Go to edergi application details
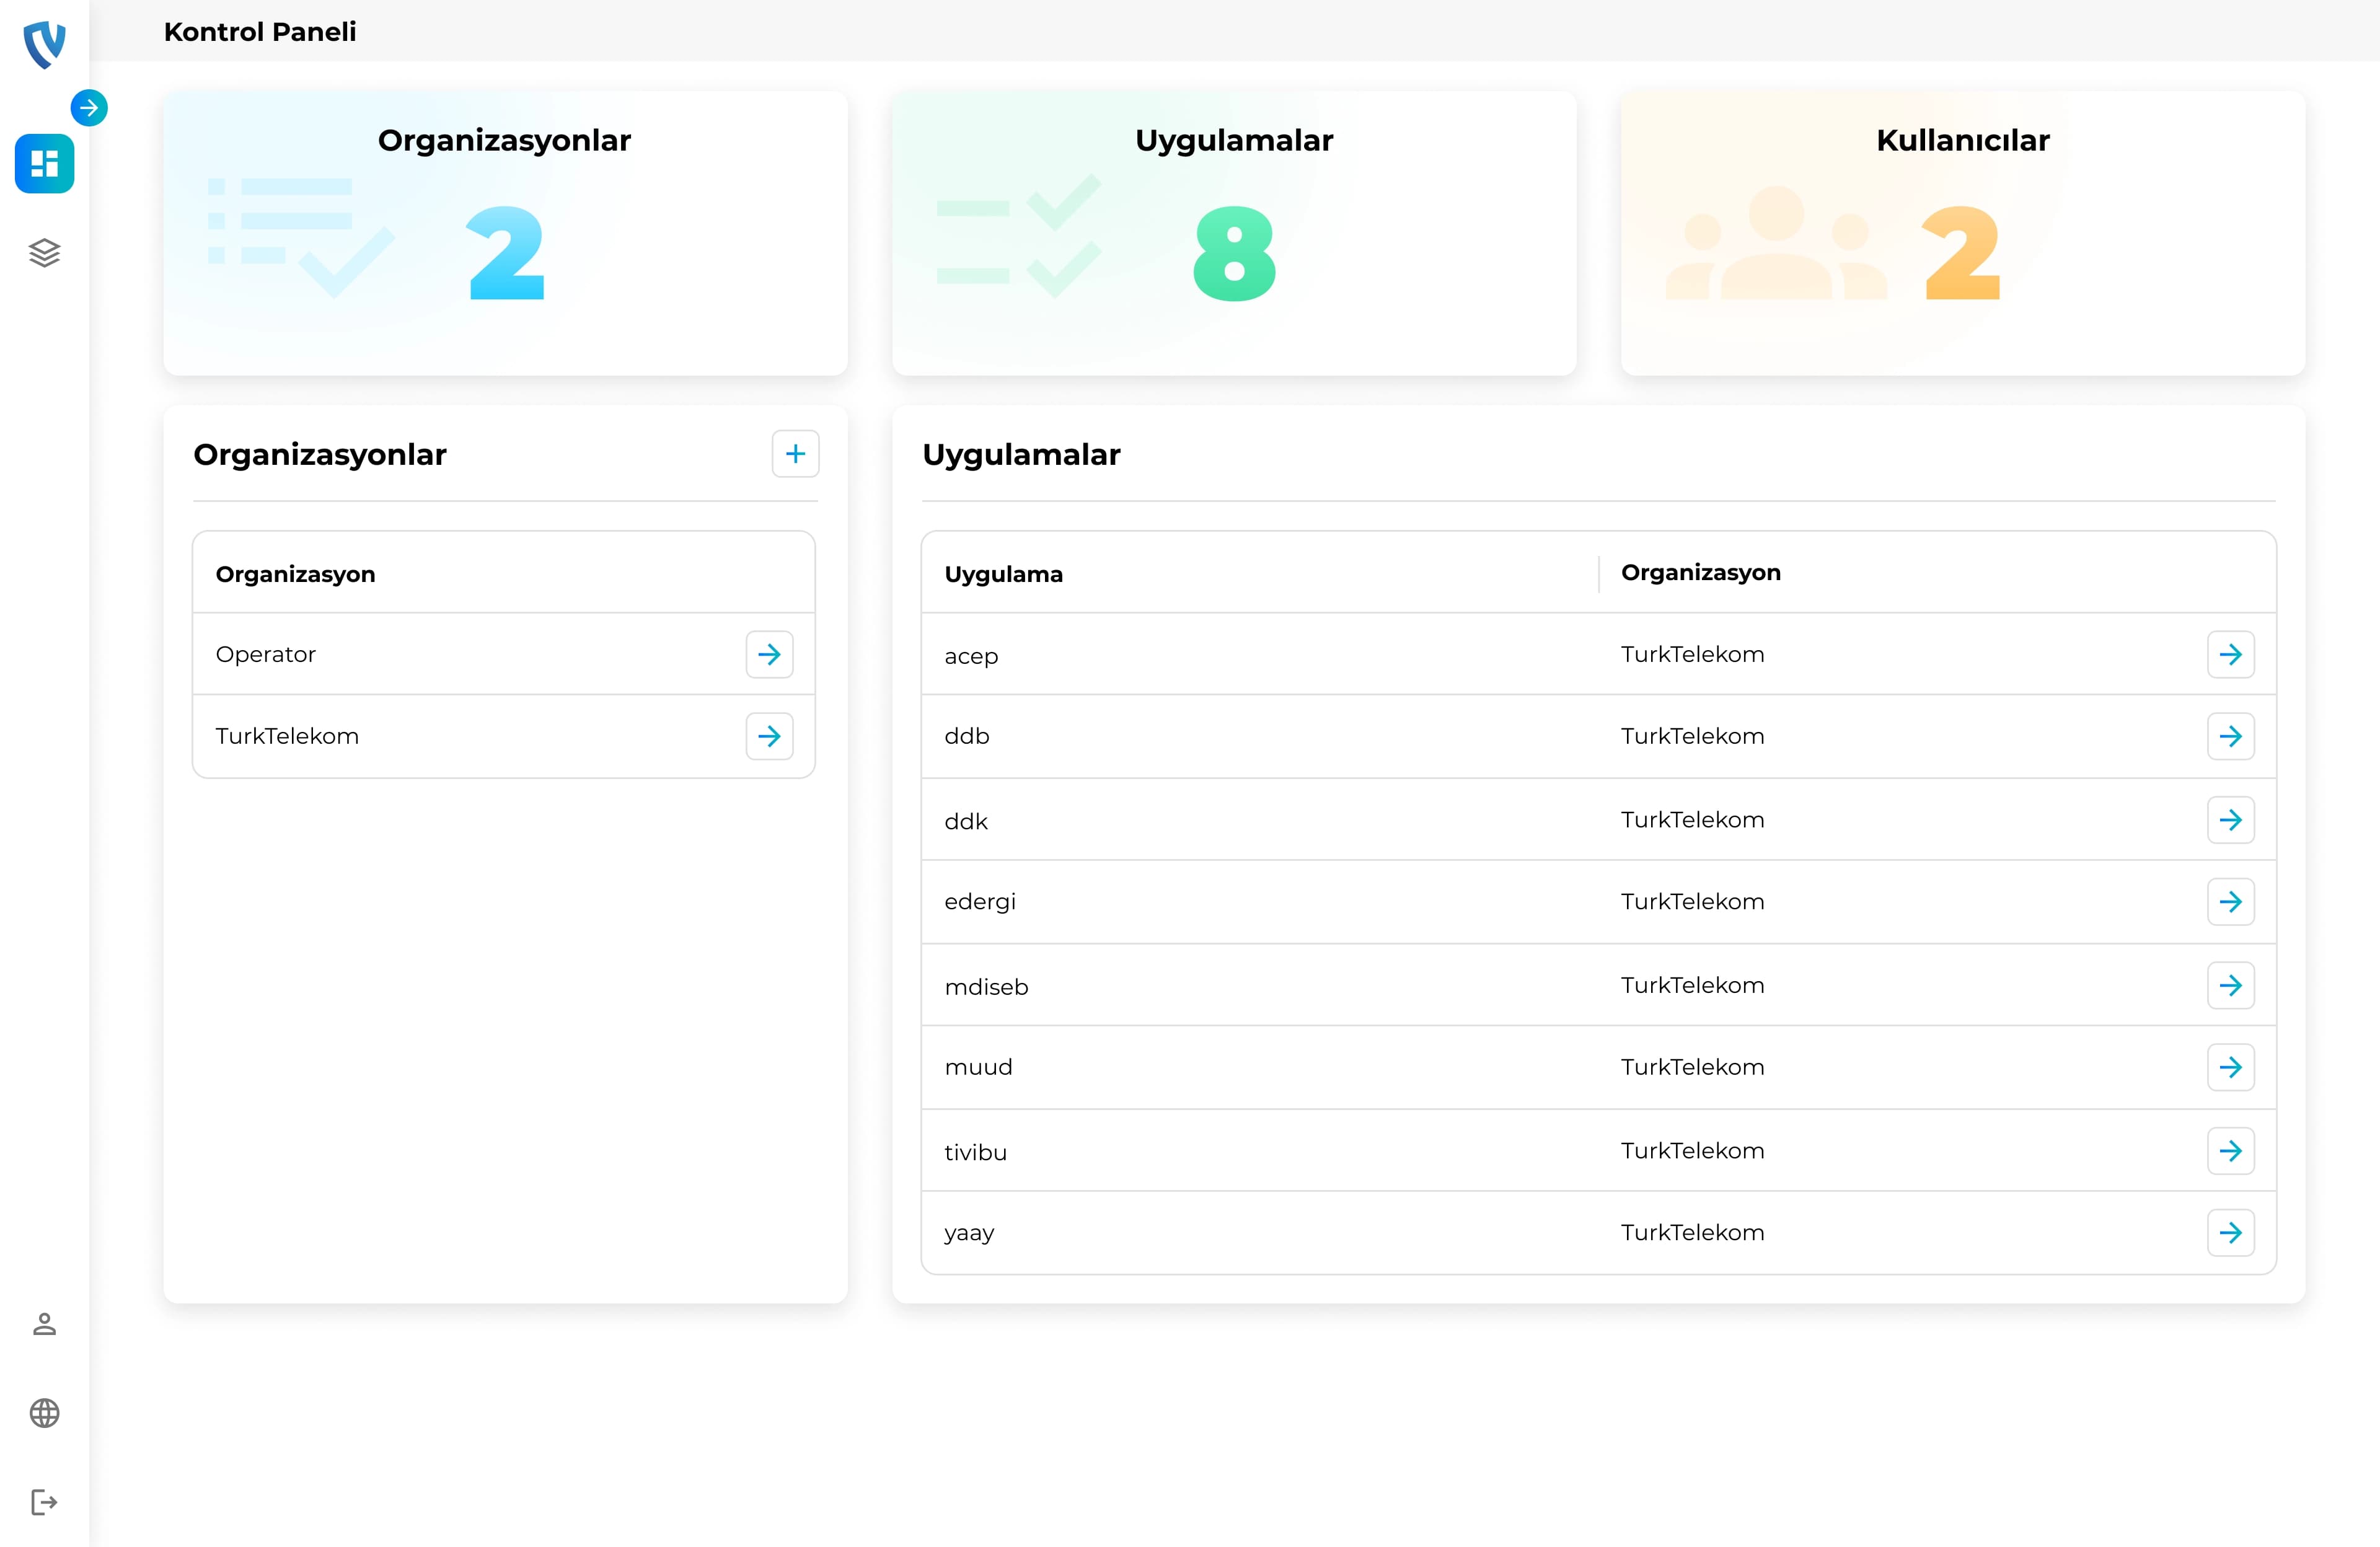This screenshot has height=1547, width=2380. click(x=2230, y=902)
